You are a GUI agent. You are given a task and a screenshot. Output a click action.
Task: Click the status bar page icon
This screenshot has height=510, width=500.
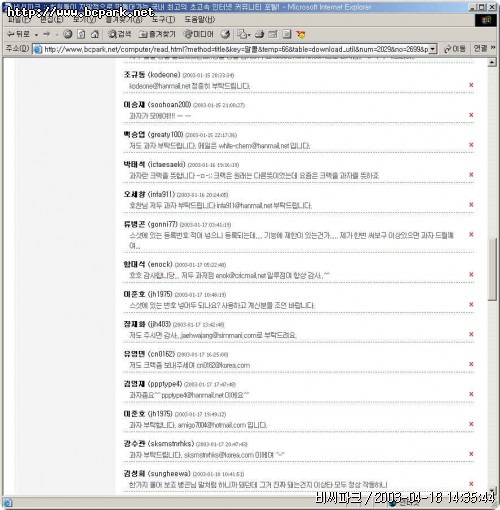point(8,503)
